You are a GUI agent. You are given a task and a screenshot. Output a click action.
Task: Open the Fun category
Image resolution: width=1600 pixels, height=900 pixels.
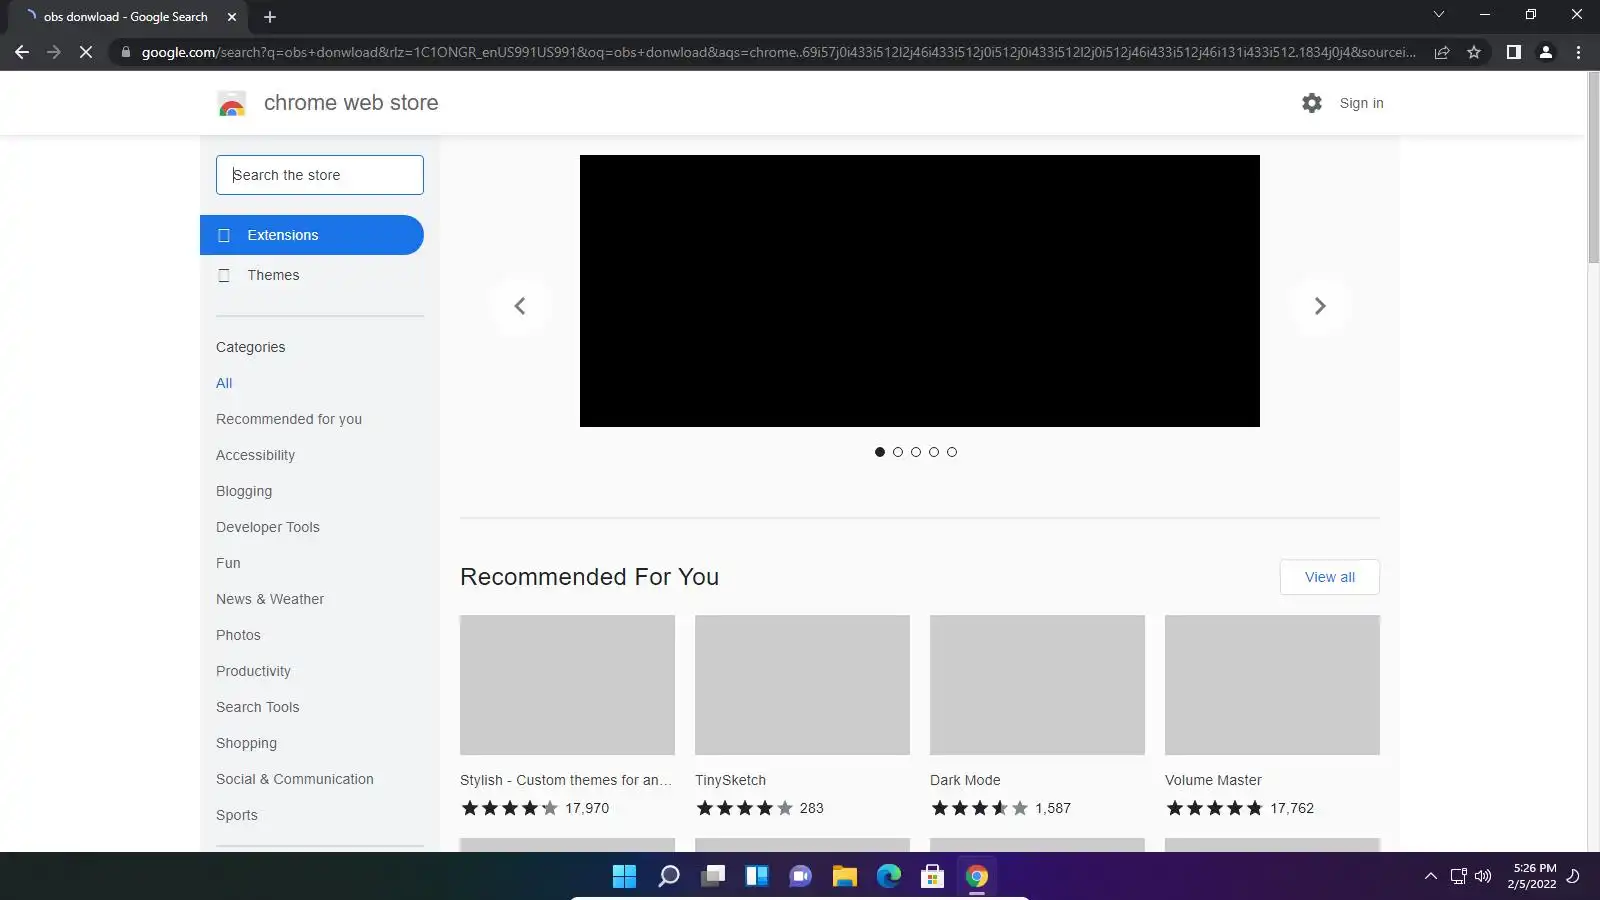coord(228,563)
